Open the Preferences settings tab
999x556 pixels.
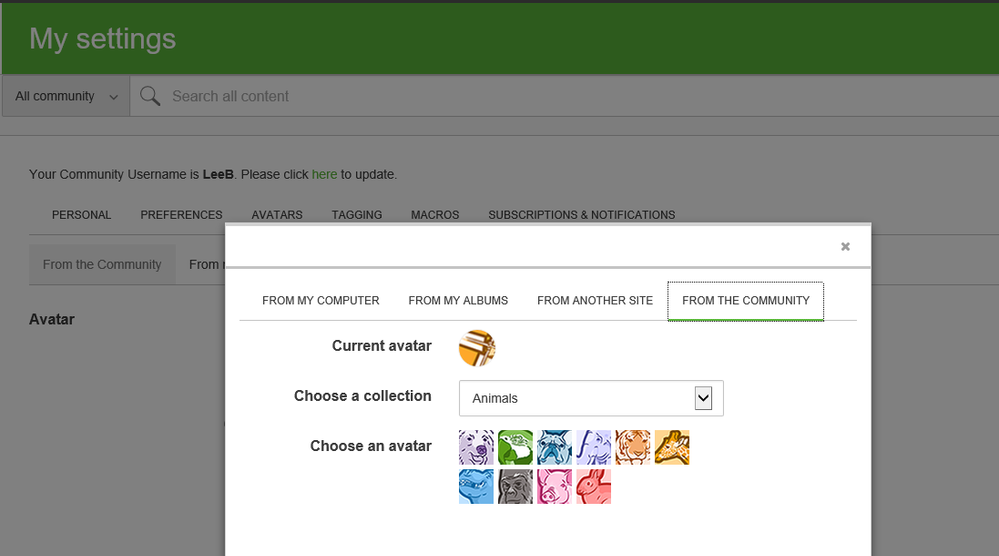pos(182,215)
